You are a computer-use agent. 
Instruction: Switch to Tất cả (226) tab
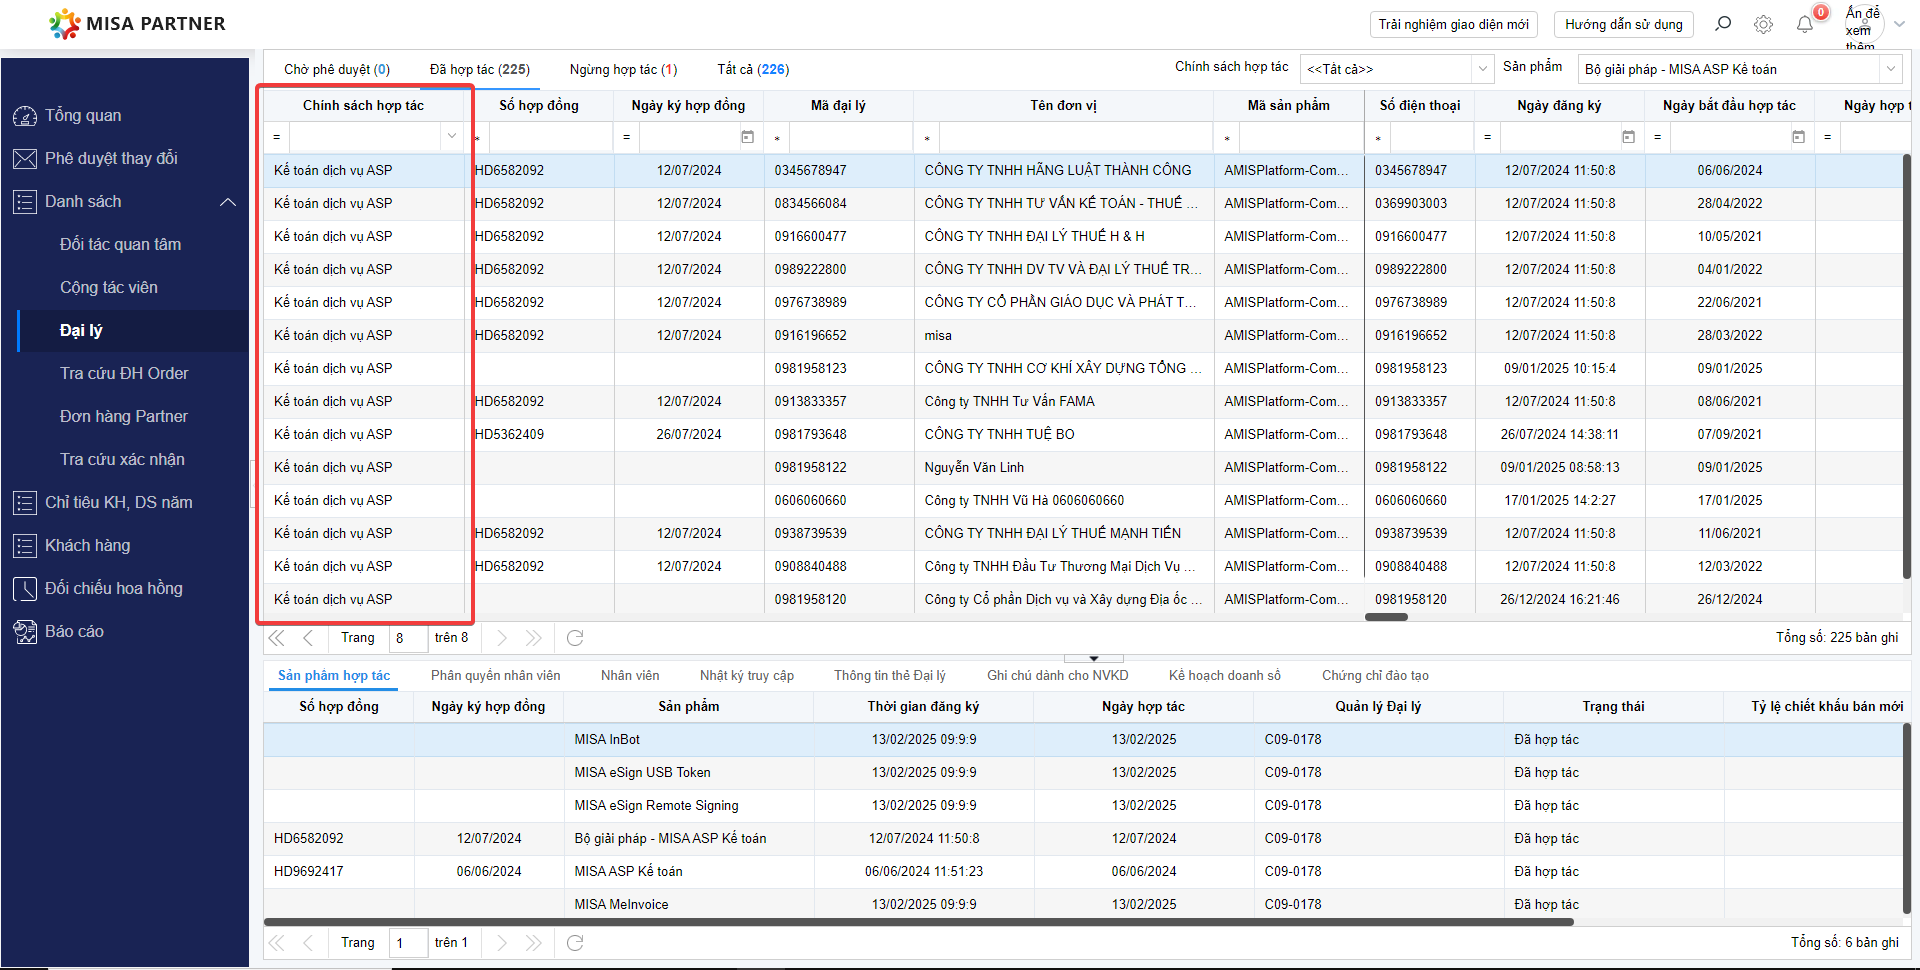(x=753, y=69)
